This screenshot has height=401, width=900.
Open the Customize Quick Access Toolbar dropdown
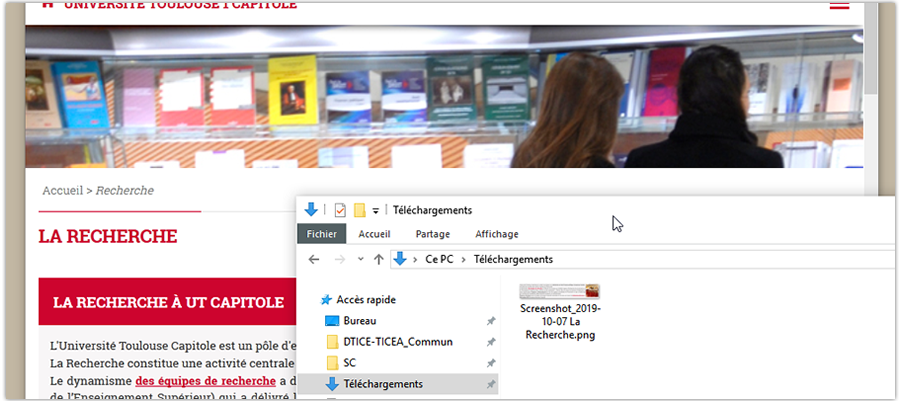pyautogui.click(x=375, y=211)
